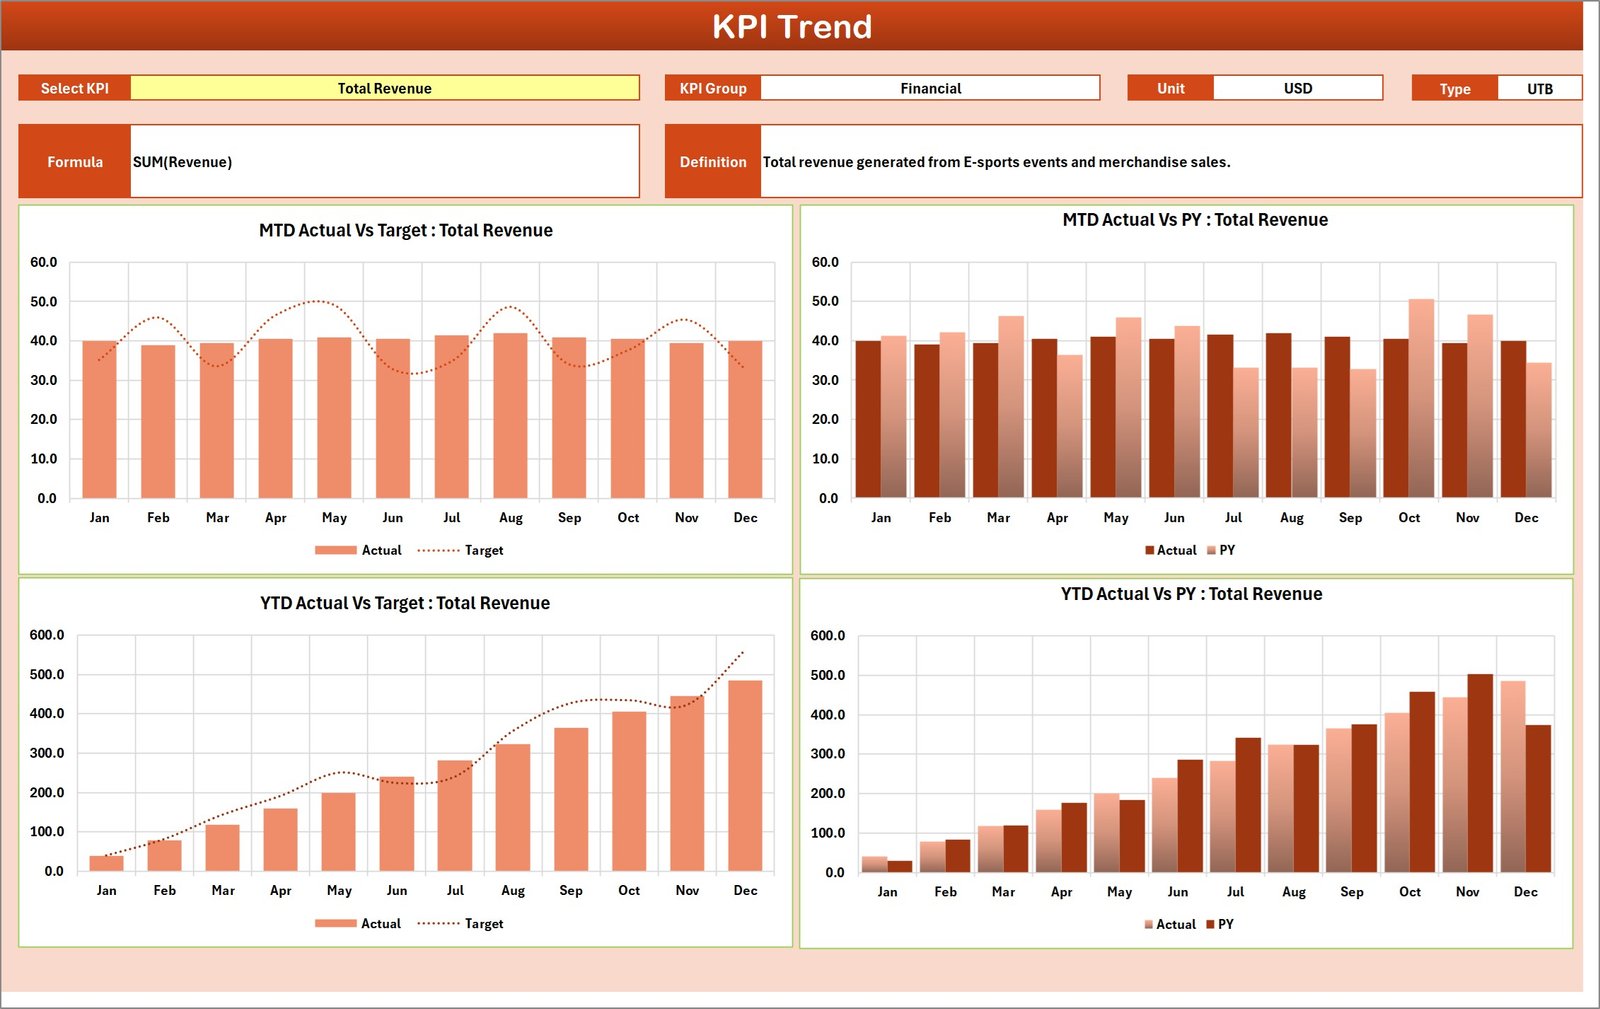
Task: Click the yellow Total Revenue KPI selector
Action: pos(385,88)
